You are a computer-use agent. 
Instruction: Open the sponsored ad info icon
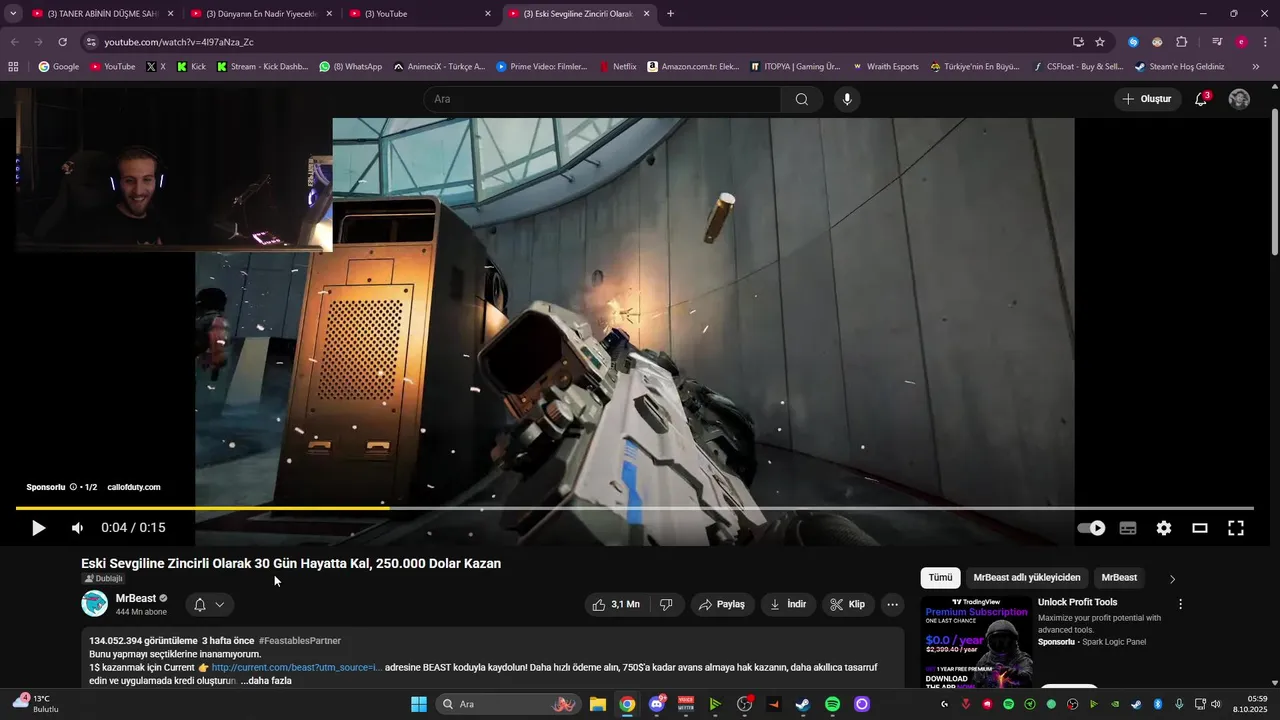click(73, 487)
